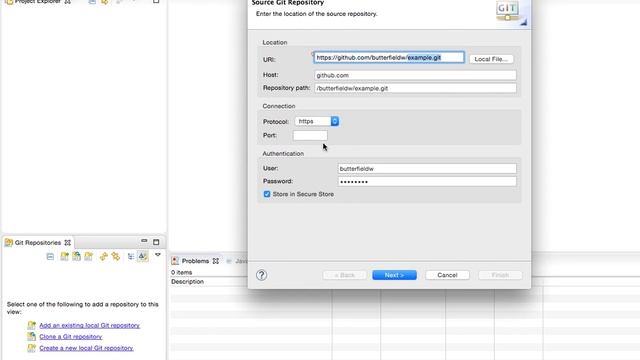This screenshot has height=360, width=640.
Task: Click the GIT wizard banner image
Action: 511,13
